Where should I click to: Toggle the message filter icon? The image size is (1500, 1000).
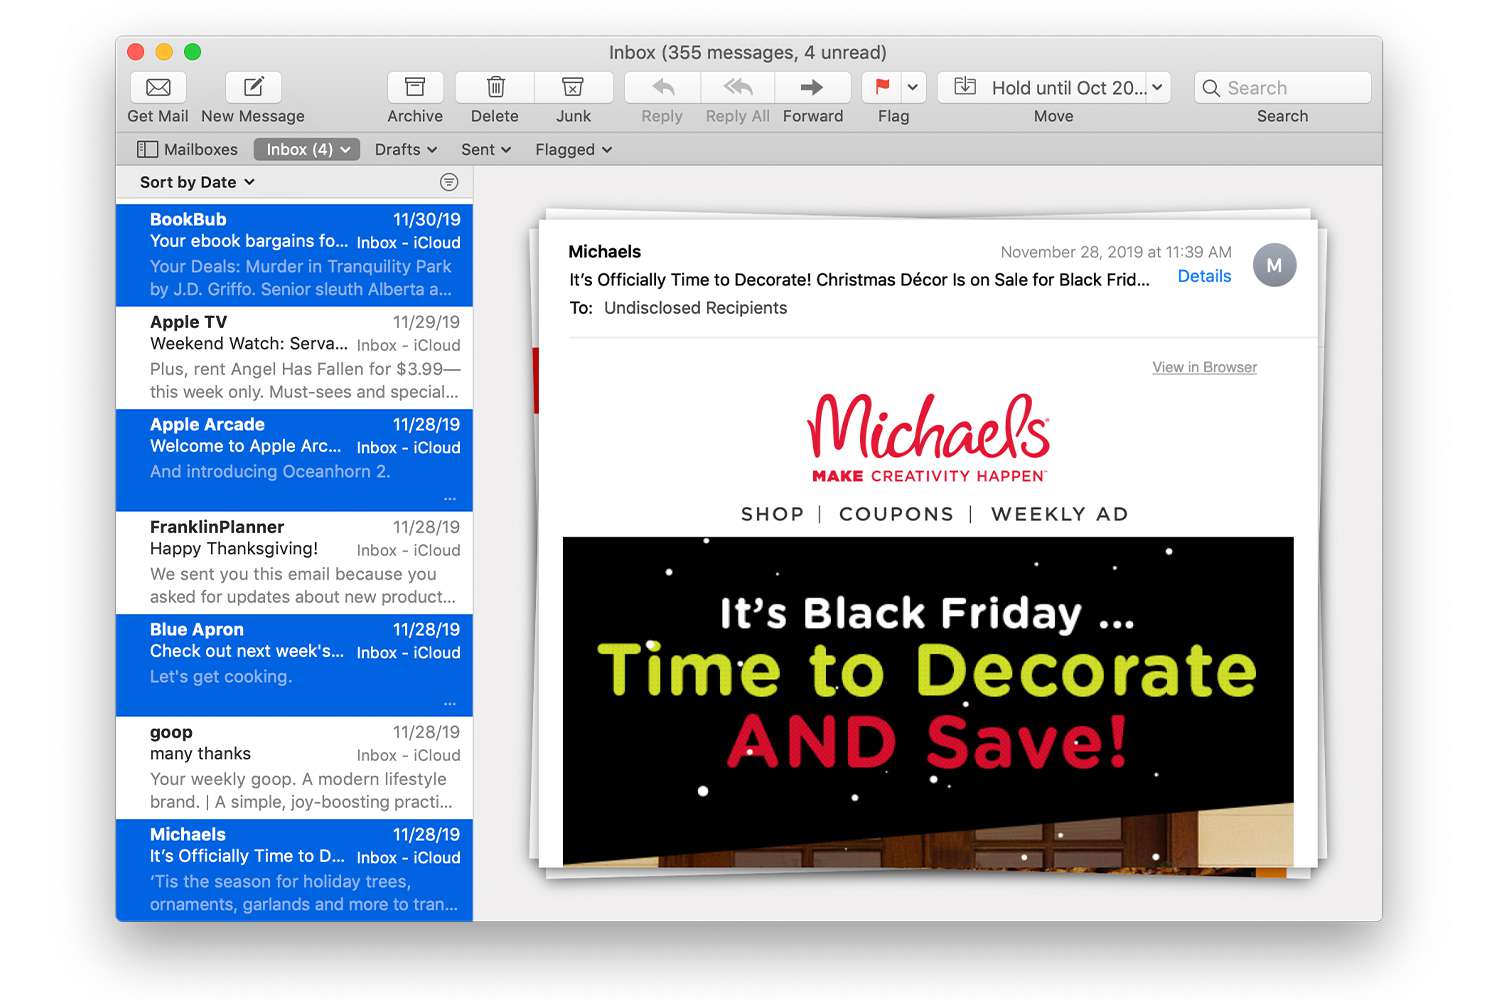[449, 182]
